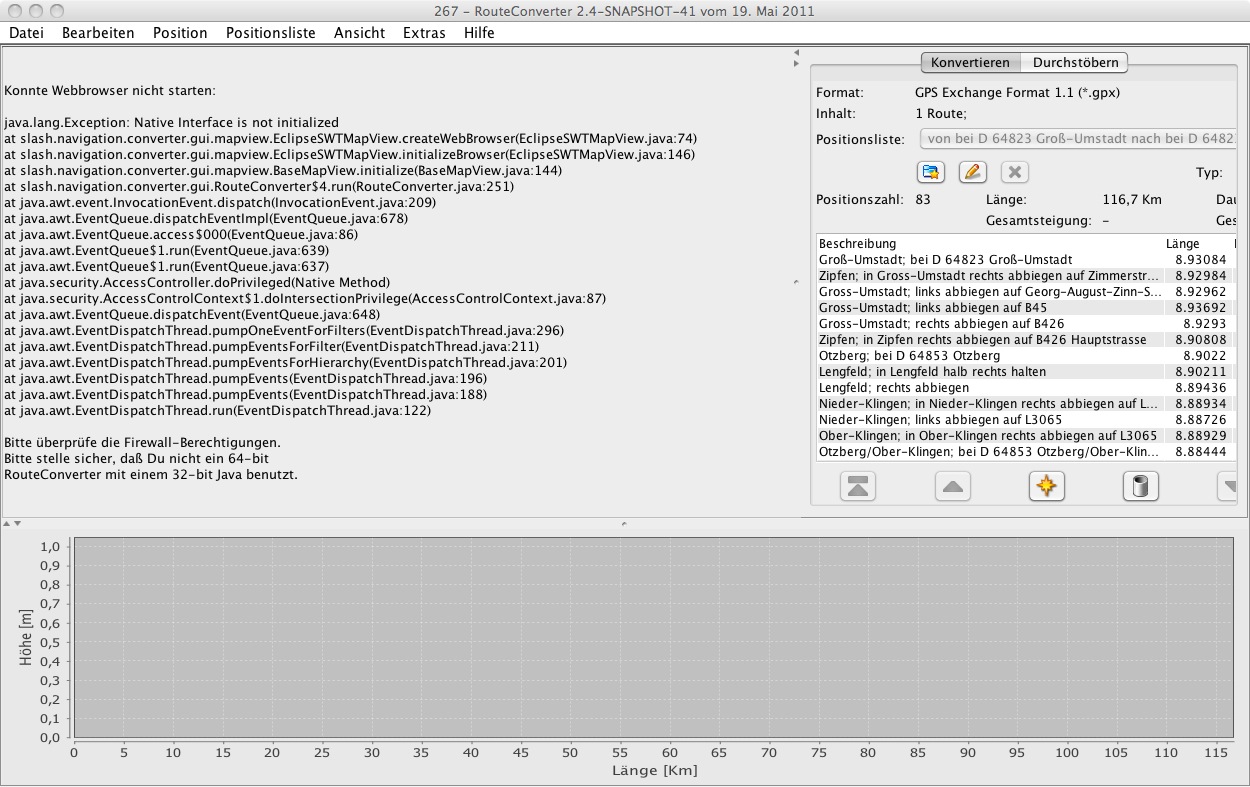Open the Positionsliste dropdown field
The height and width of the screenshot is (787, 1250).
(1076, 140)
